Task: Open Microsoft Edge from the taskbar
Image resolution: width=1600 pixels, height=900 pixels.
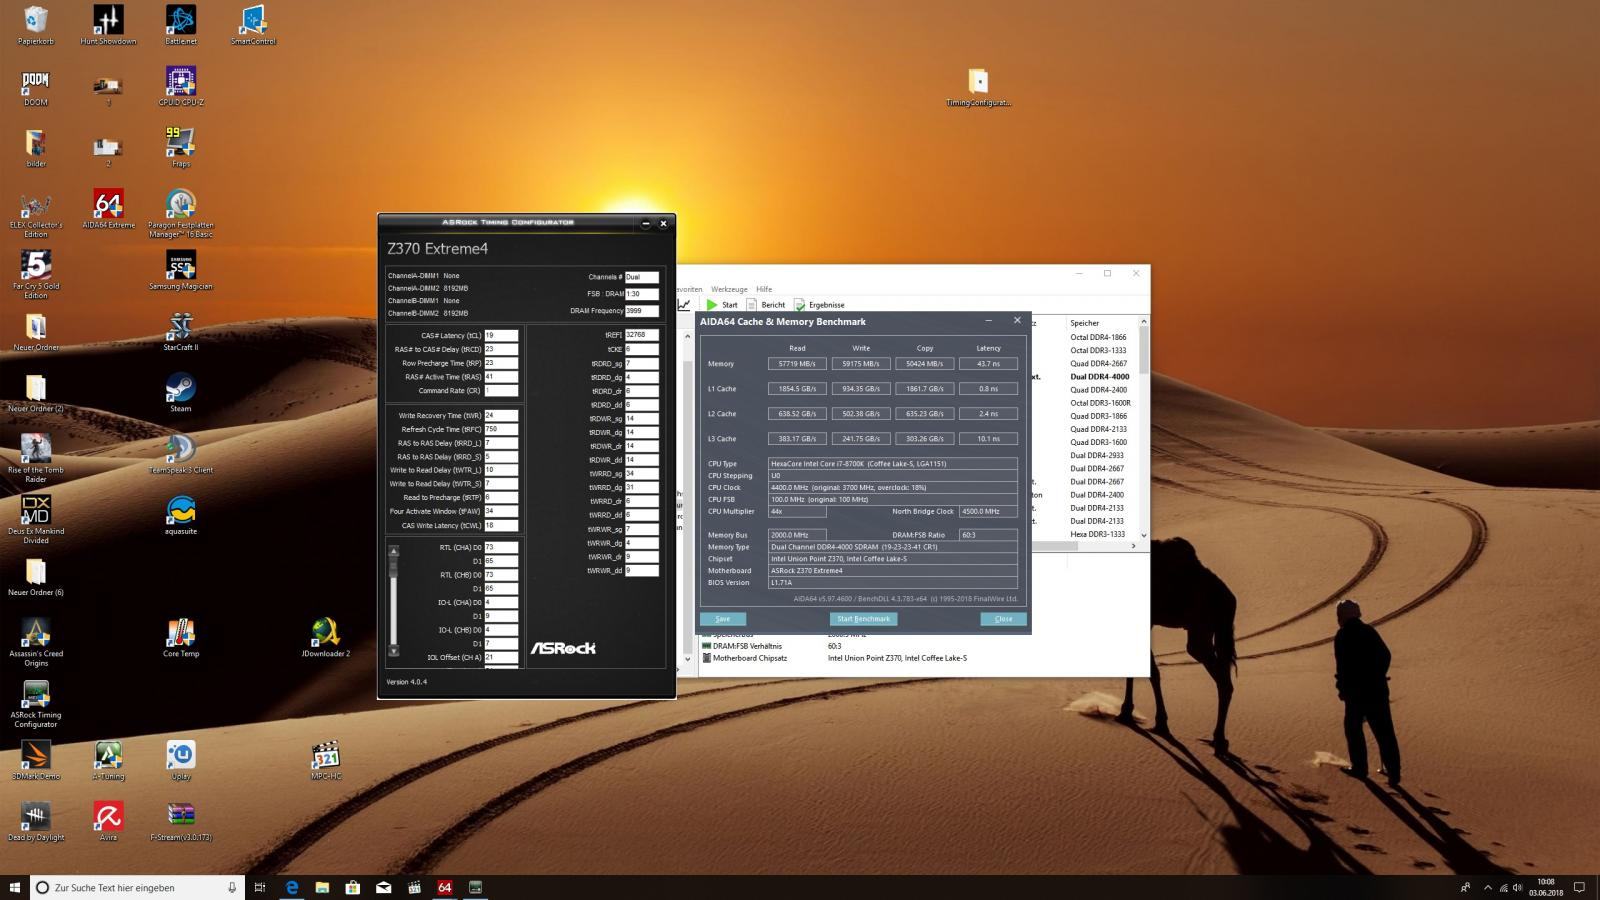Action: point(291,887)
